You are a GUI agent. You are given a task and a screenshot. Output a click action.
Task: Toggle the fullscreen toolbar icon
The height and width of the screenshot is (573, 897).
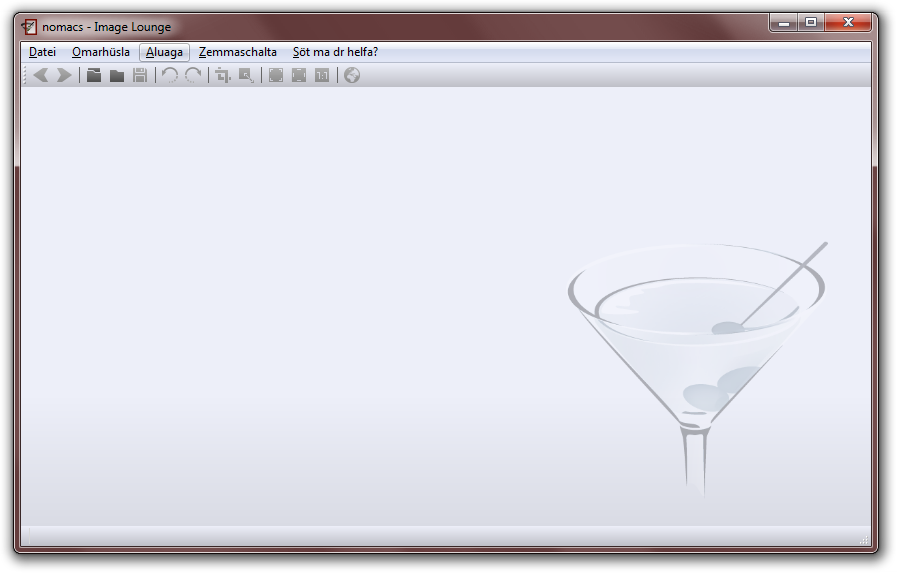(x=276, y=75)
